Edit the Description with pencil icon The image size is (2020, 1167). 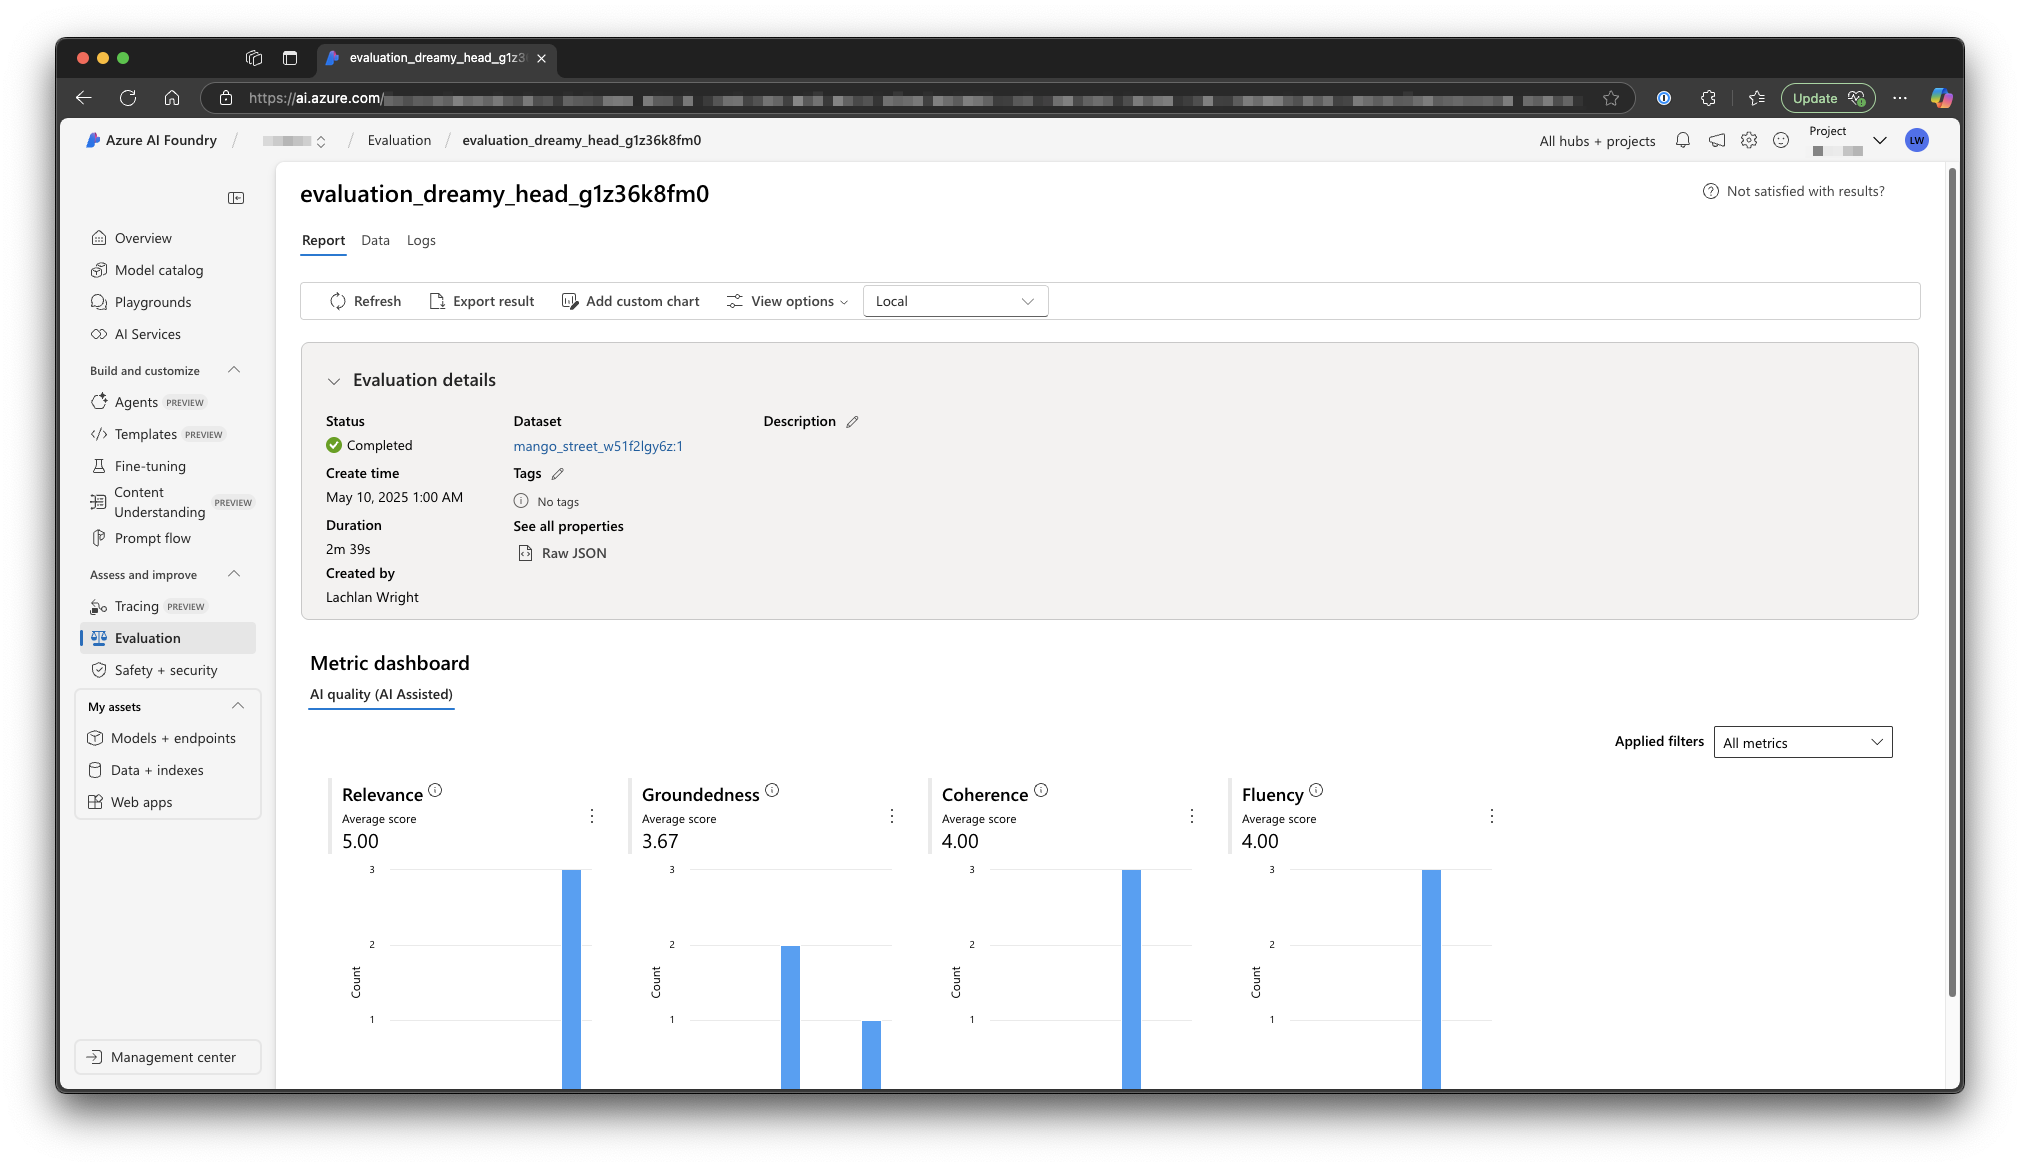[x=852, y=422]
